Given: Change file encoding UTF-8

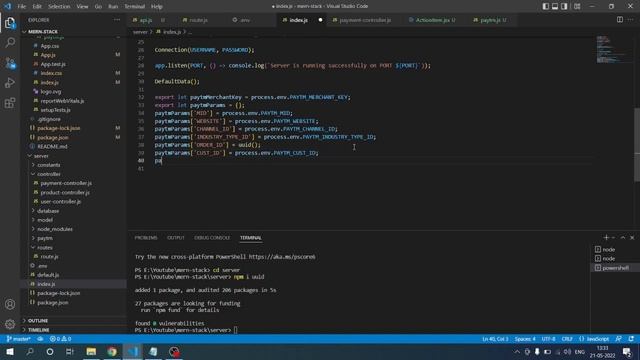Looking at the screenshot, I should coord(548,339).
